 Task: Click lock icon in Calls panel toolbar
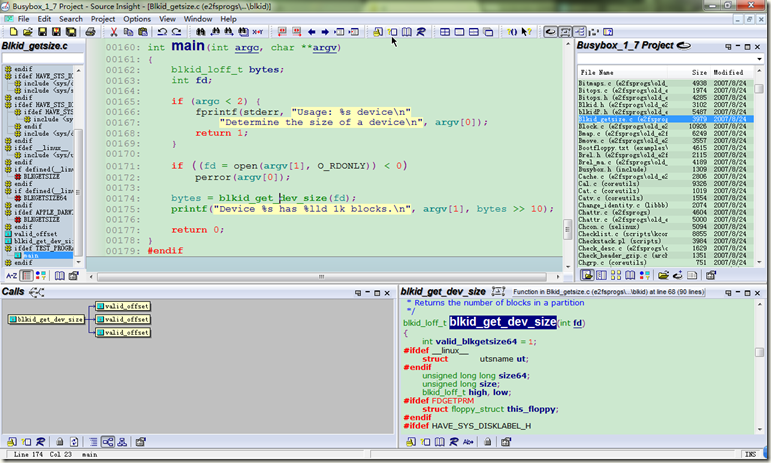(59, 441)
